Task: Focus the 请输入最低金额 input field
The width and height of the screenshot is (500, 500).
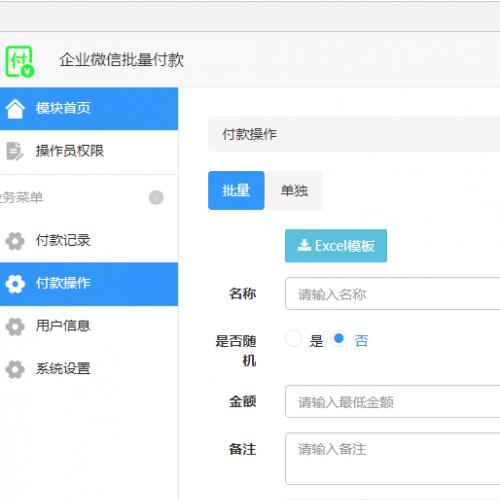Action: 393,402
